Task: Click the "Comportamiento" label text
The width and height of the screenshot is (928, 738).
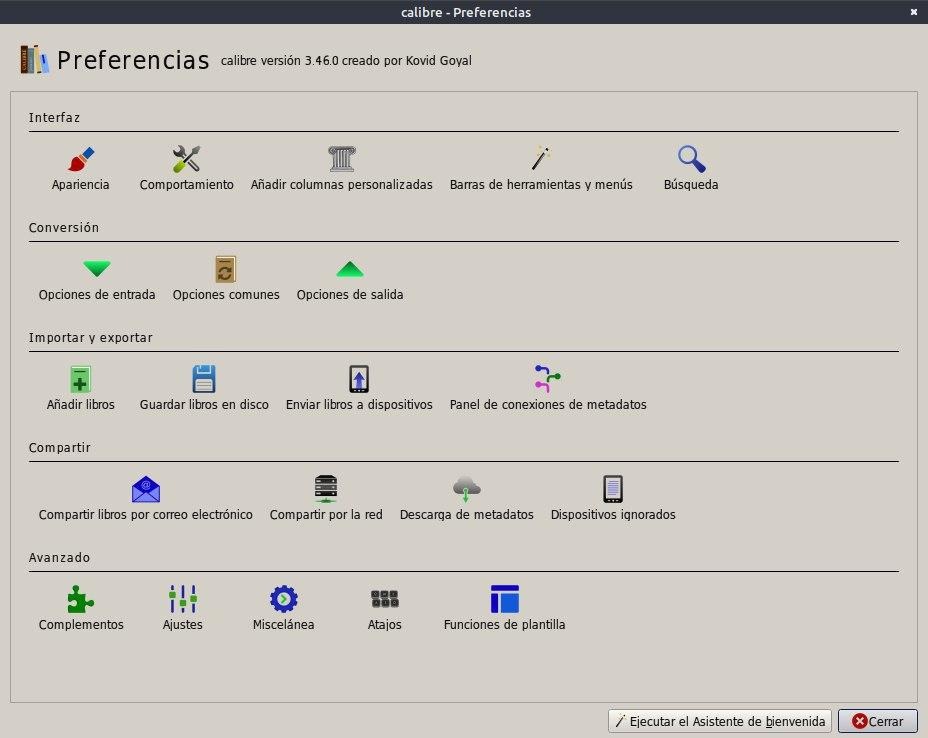Action: point(186,185)
